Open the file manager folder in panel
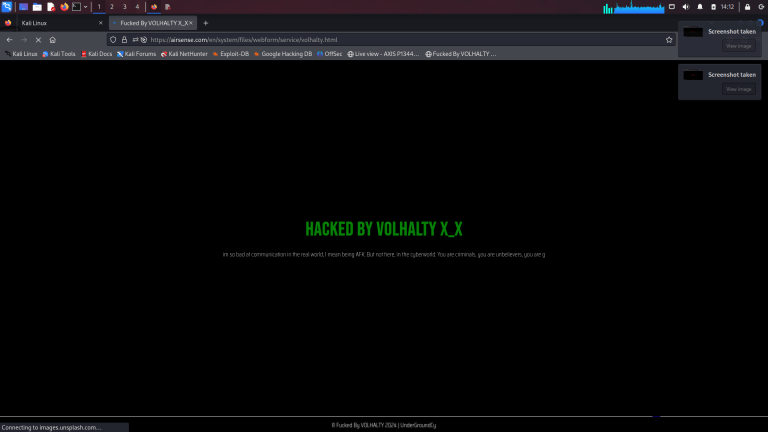Viewport: 768px width, 432px height. click(x=37, y=7)
